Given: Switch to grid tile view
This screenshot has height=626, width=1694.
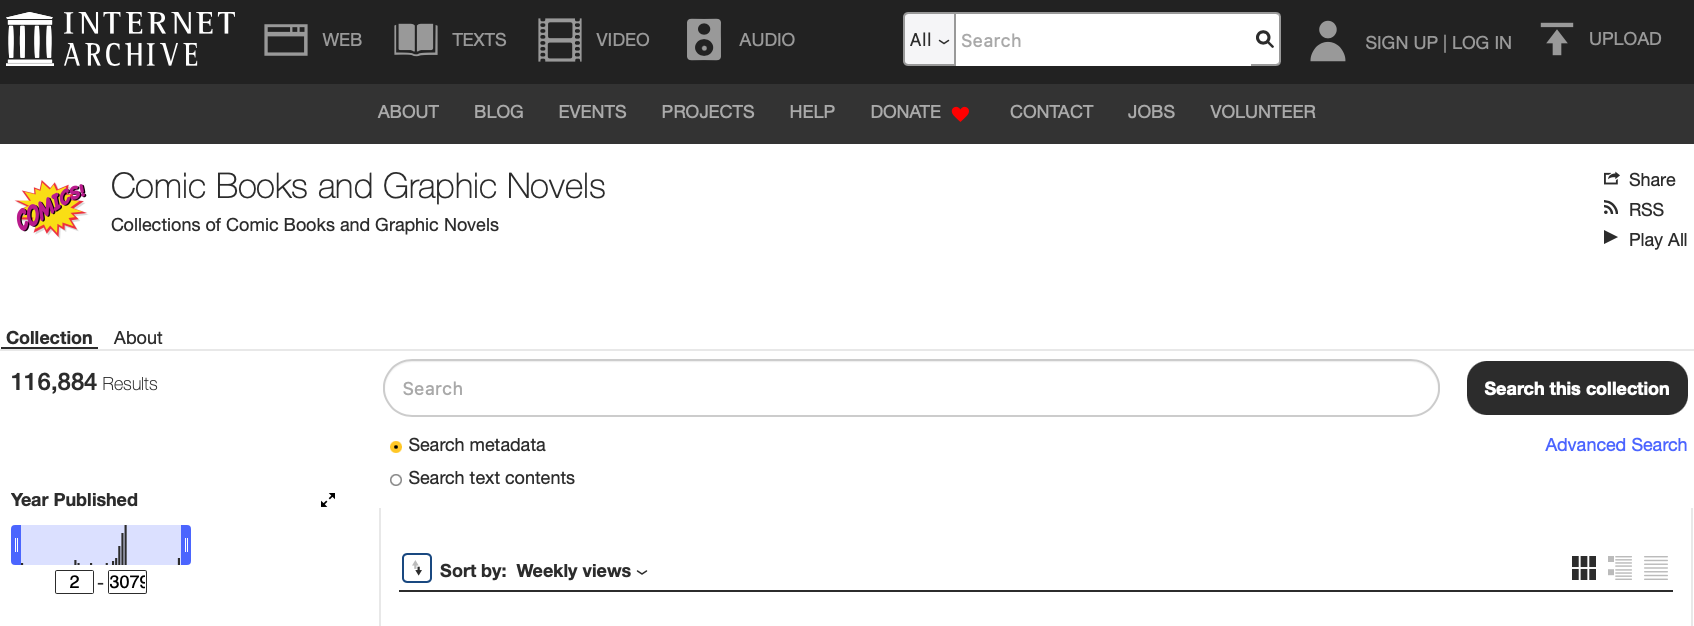Looking at the screenshot, I should [1584, 568].
